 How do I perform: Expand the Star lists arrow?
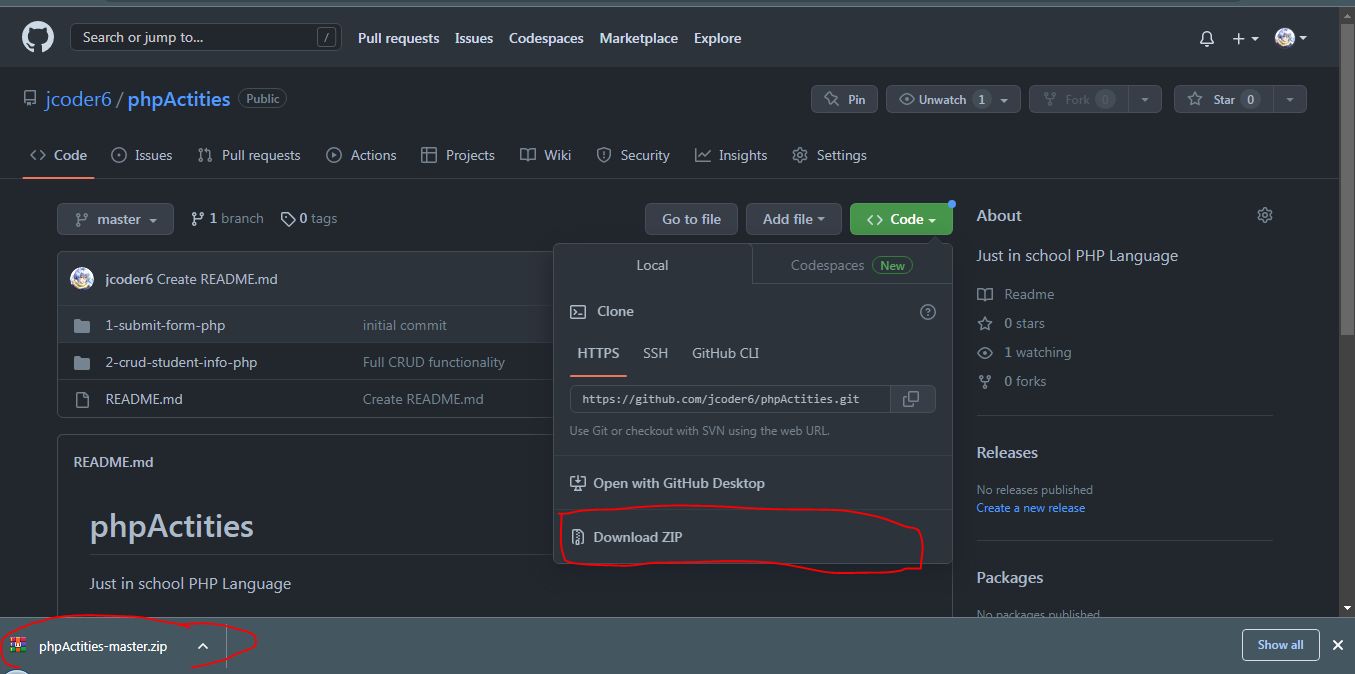[1290, 99]
